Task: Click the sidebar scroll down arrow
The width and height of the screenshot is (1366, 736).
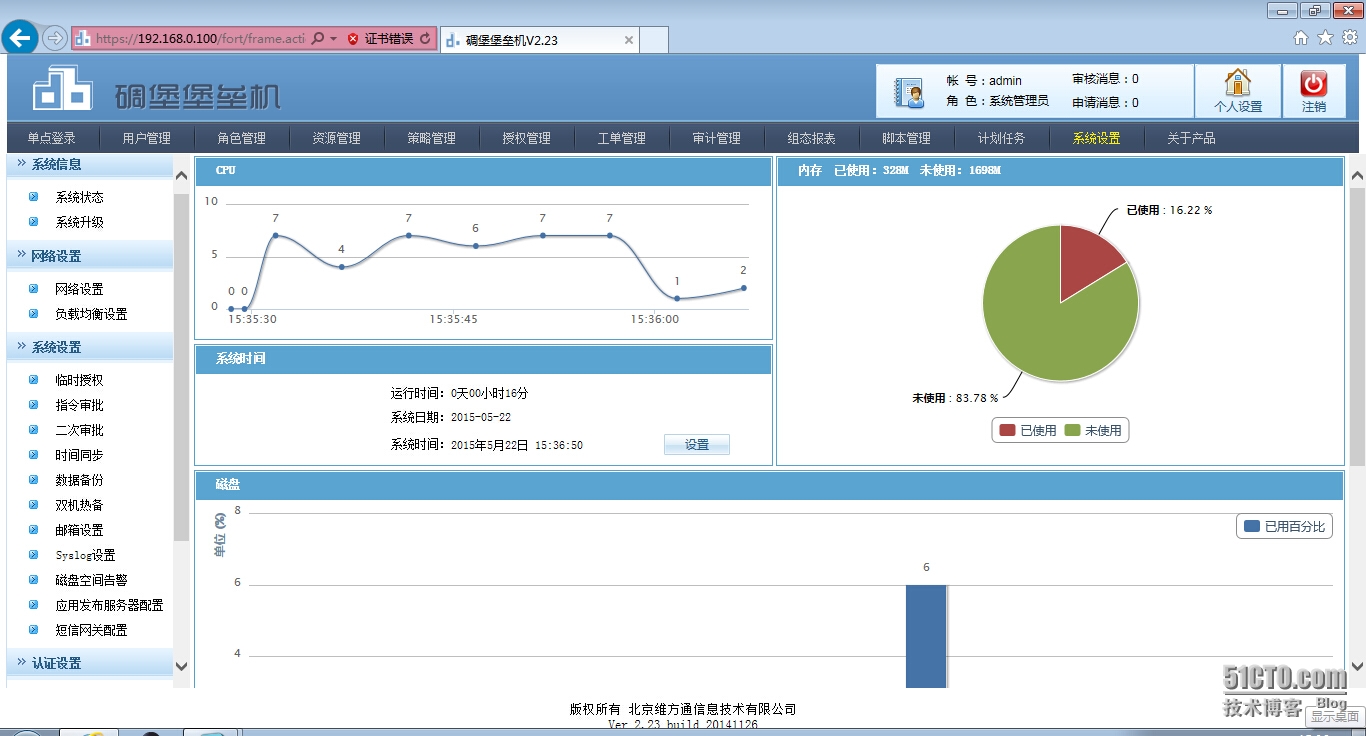Action: tap(181, 666)
